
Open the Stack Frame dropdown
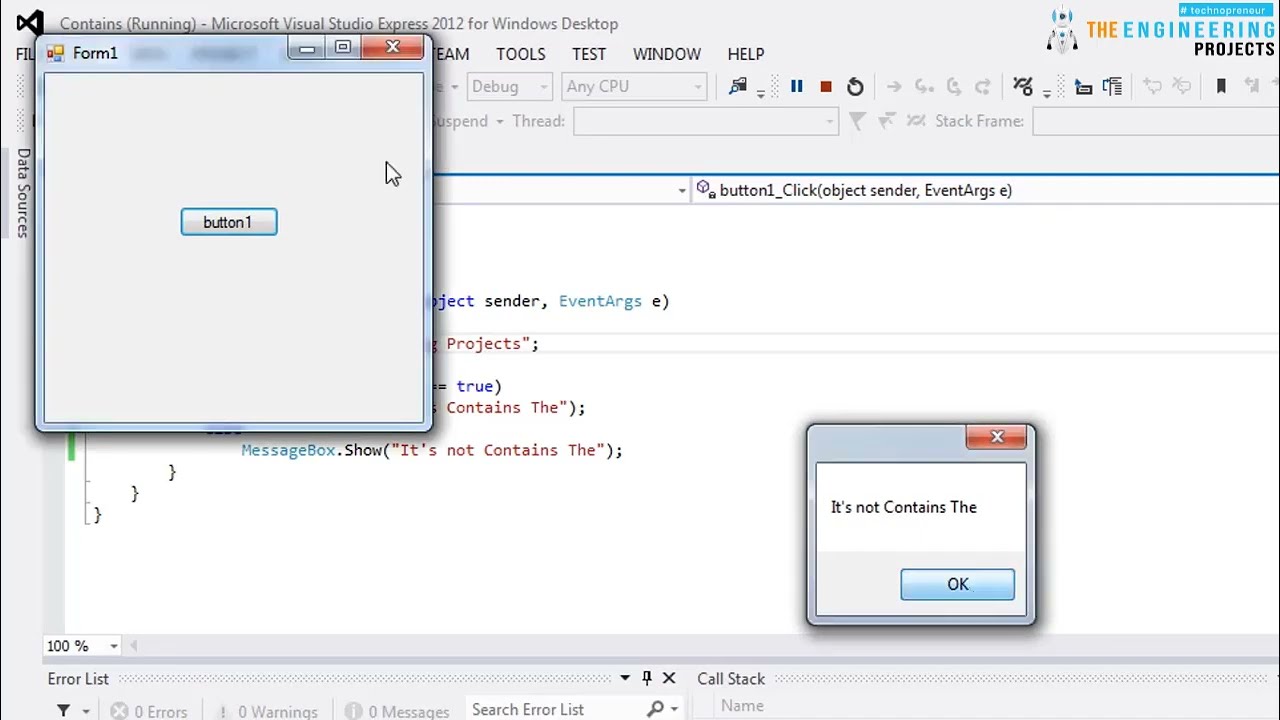tap(1156, 121)
